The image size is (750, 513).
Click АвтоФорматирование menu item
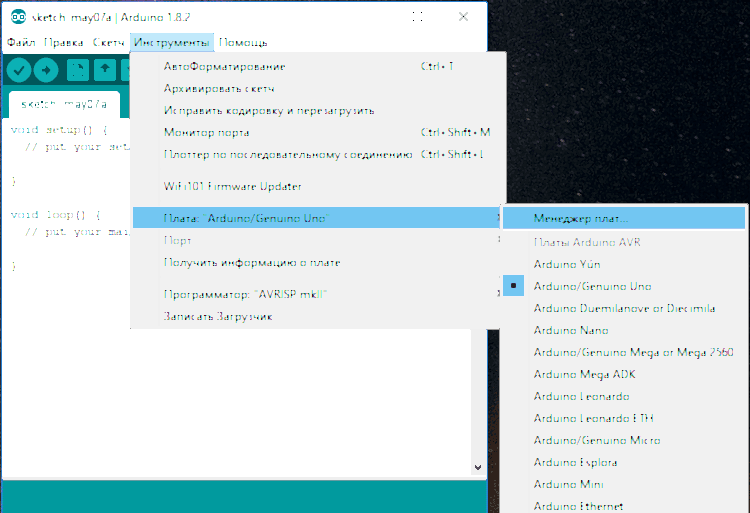[x=224, y=66]
